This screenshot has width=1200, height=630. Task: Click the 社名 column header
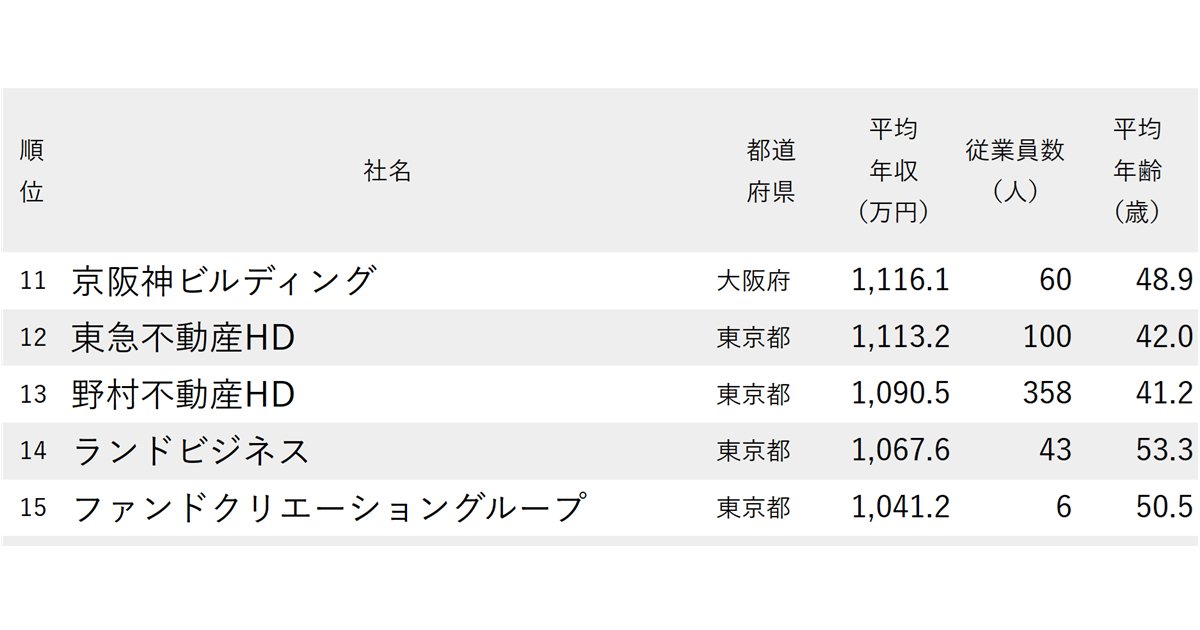click(x=388, y=172)
